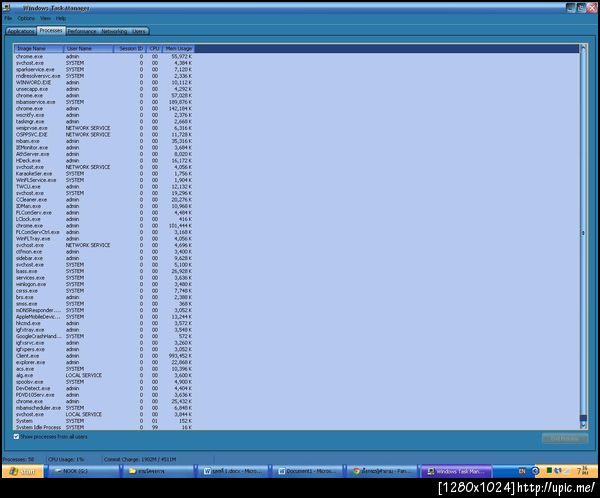Open the Help menu

coord(61,18)
